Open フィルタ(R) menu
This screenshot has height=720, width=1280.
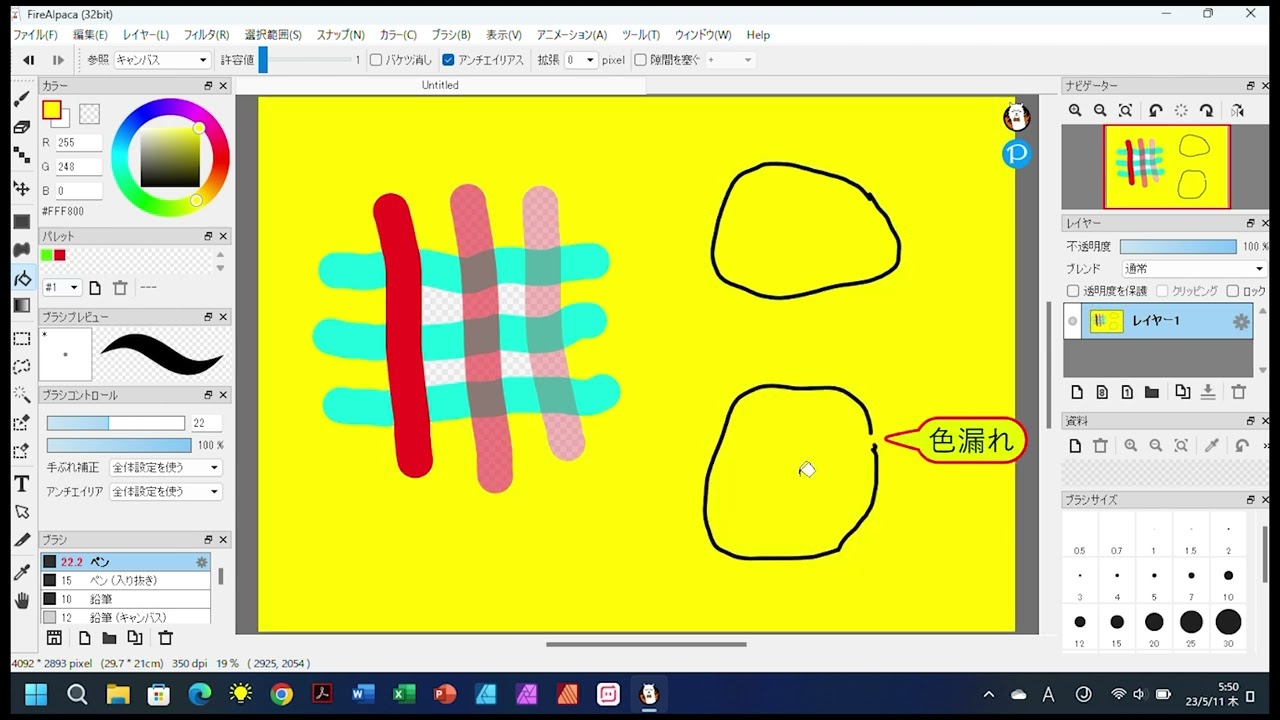(206, 35)
